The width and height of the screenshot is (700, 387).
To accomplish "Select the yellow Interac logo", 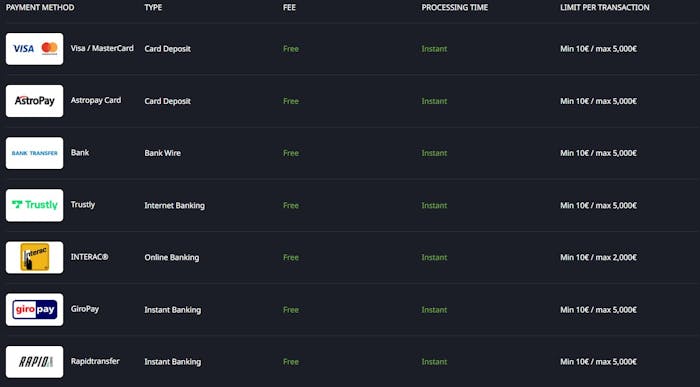I will tap(34, 258).
